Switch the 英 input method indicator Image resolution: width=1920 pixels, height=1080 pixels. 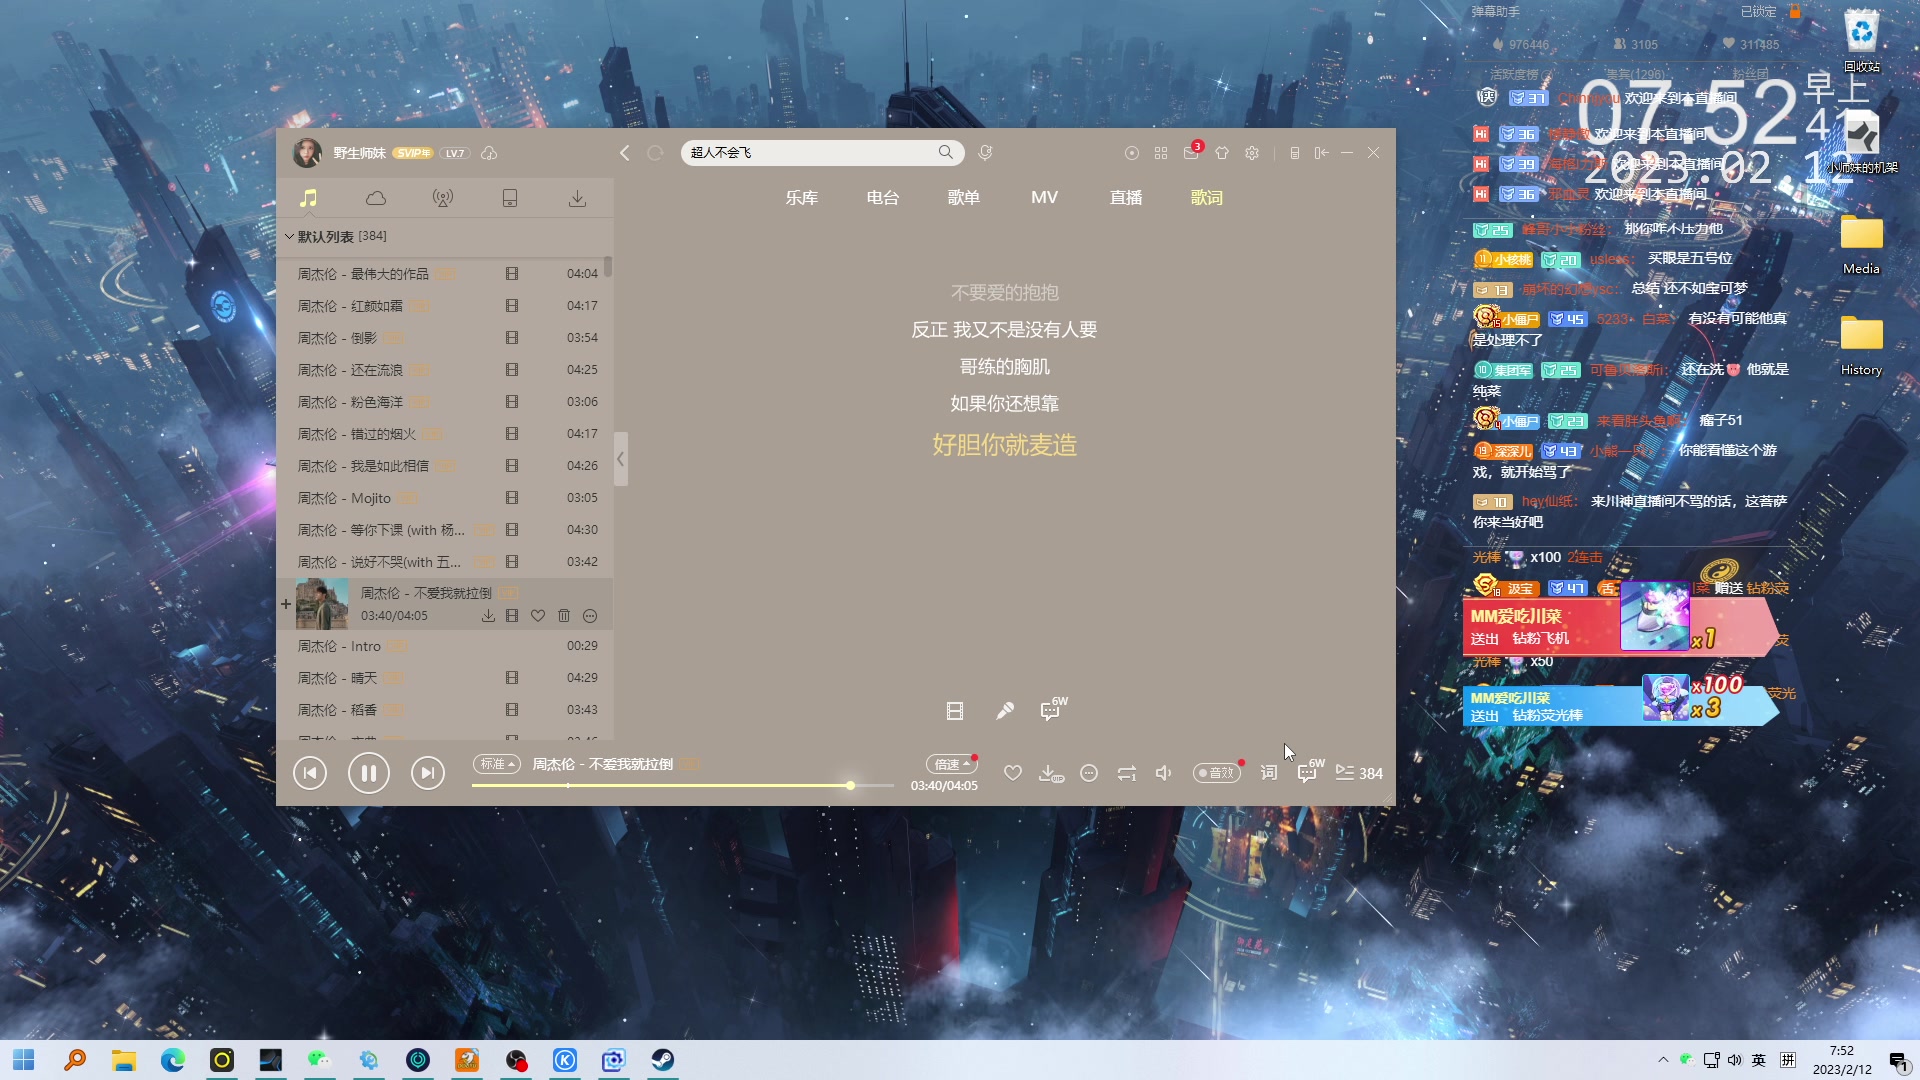1759,1060
